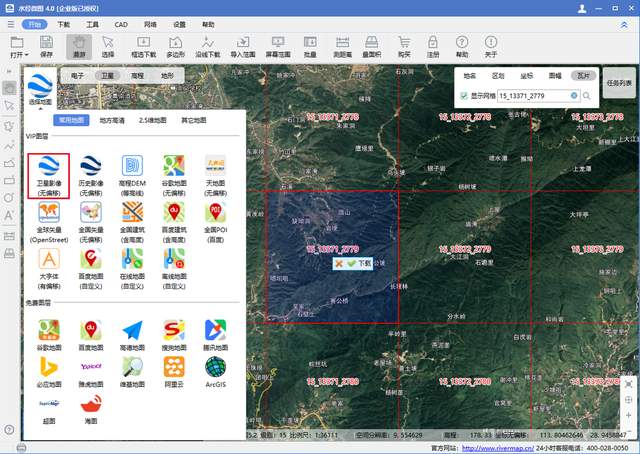Expand the 选择地图 map chooser
The height and width of the screenshot is (454, 640).
[41, 88]
